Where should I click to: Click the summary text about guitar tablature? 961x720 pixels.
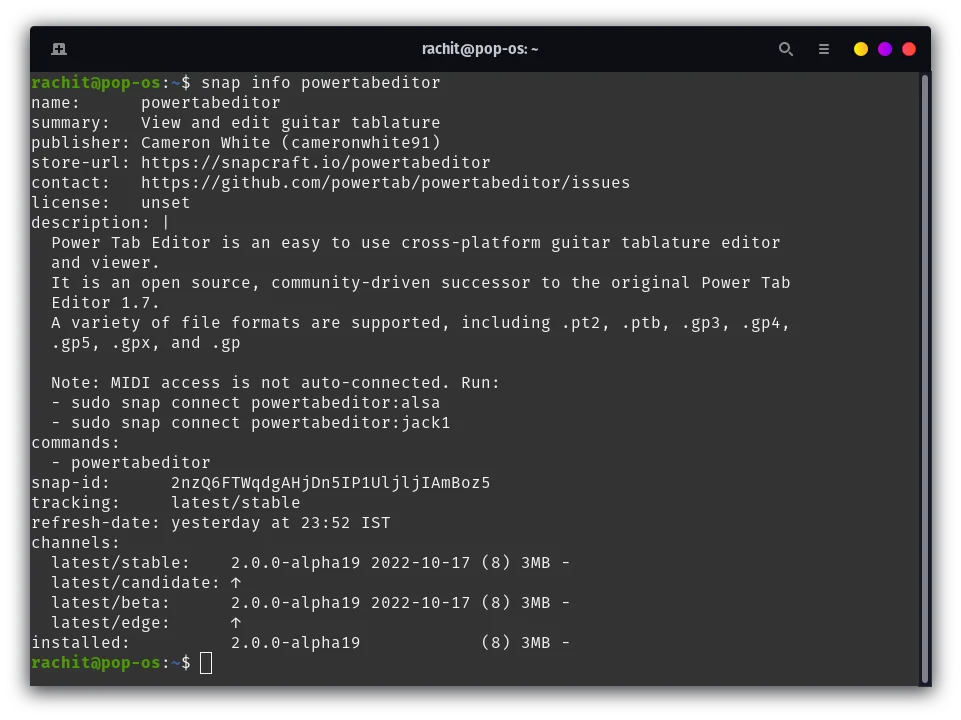point(290,122)
